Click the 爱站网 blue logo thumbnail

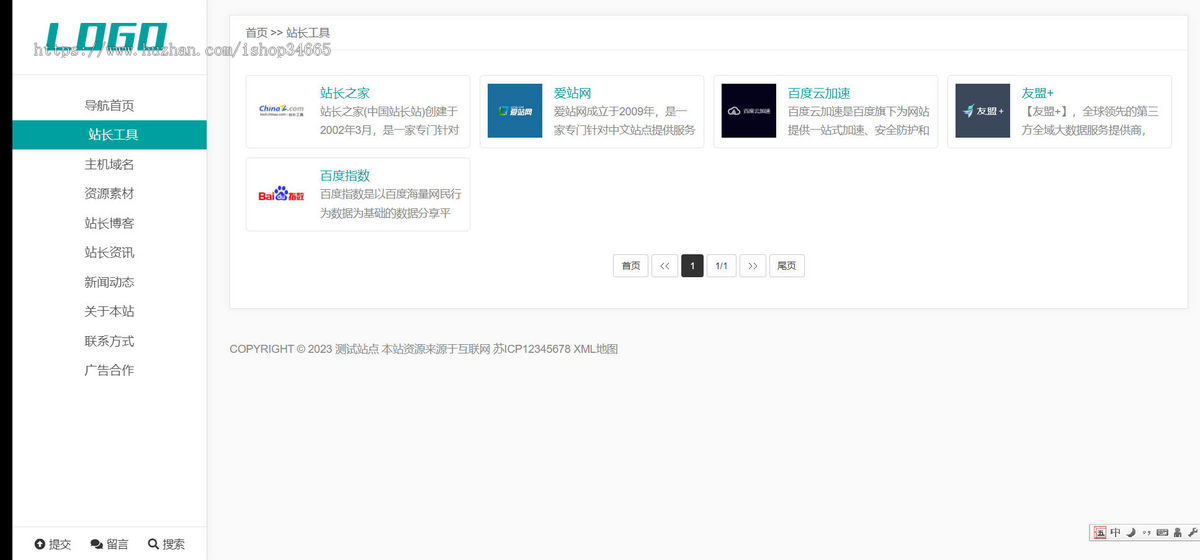pos(515,111)
